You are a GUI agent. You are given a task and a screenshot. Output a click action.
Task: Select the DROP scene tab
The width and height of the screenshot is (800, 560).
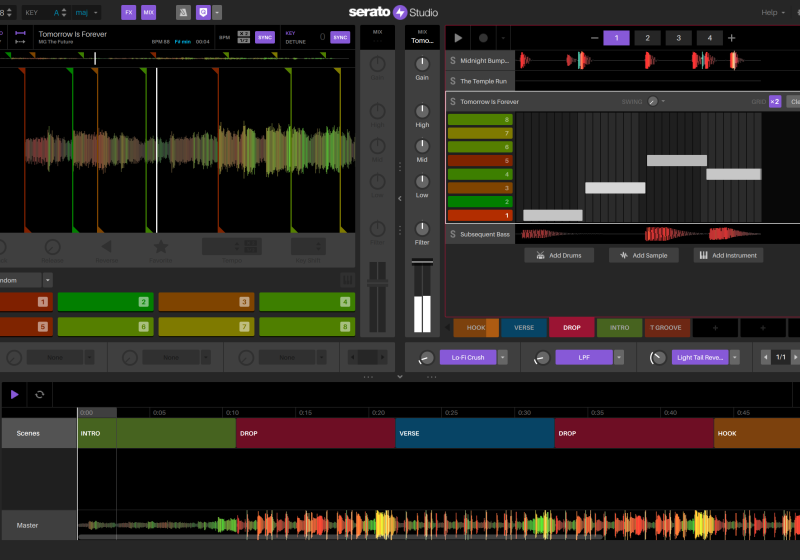tap(572, 327)
